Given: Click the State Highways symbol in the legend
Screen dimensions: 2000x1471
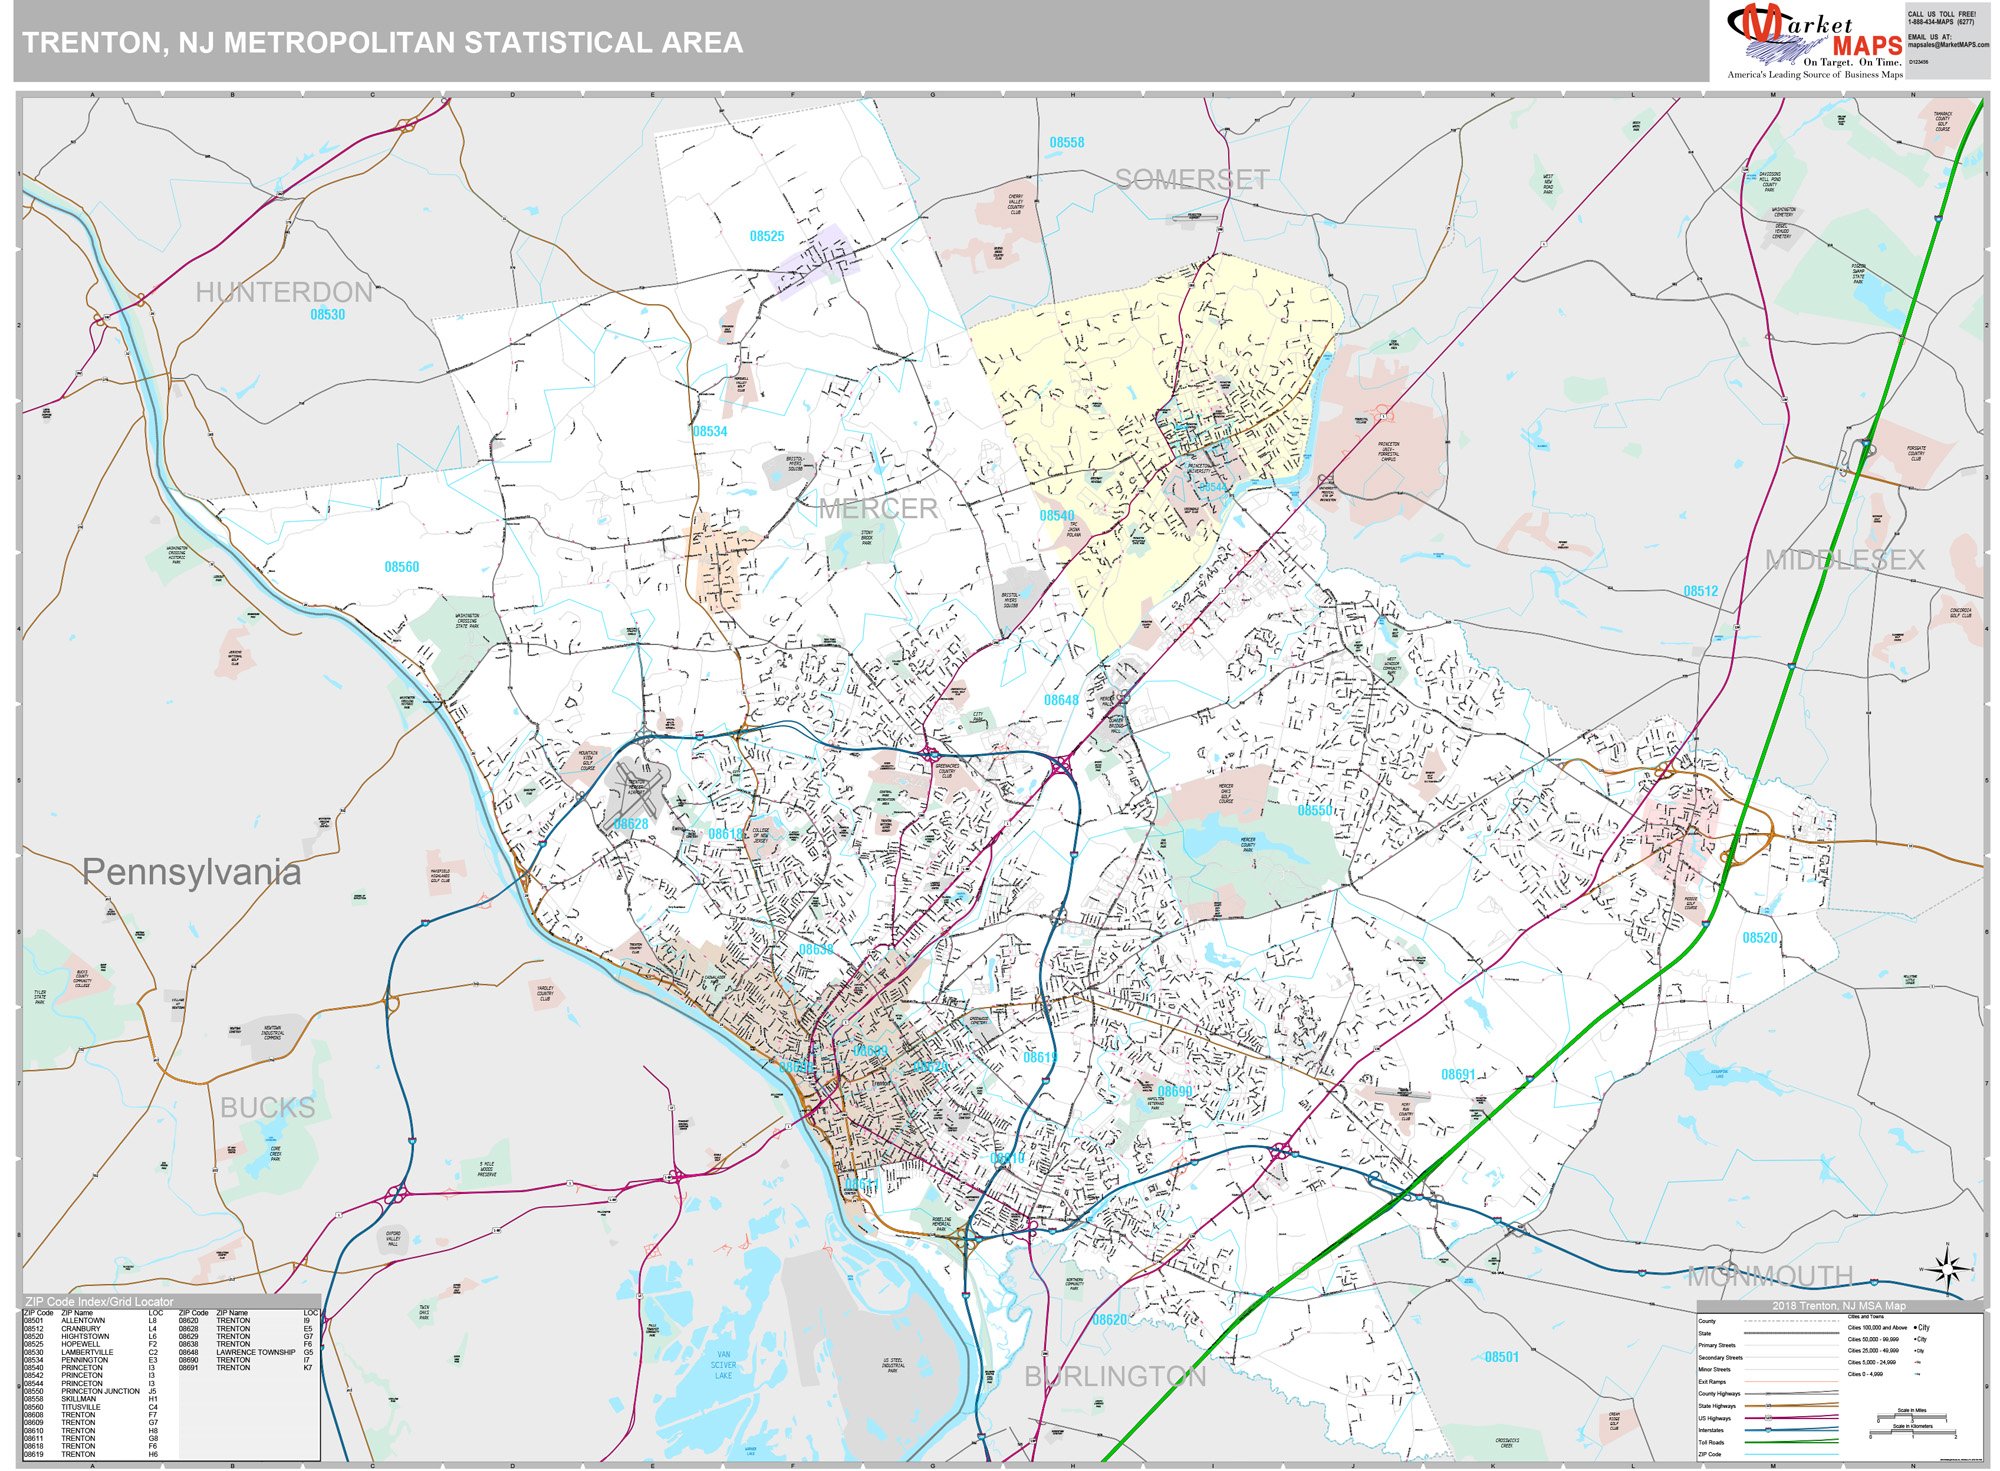Looking at the screenshot, I should pos(1792,1406).
